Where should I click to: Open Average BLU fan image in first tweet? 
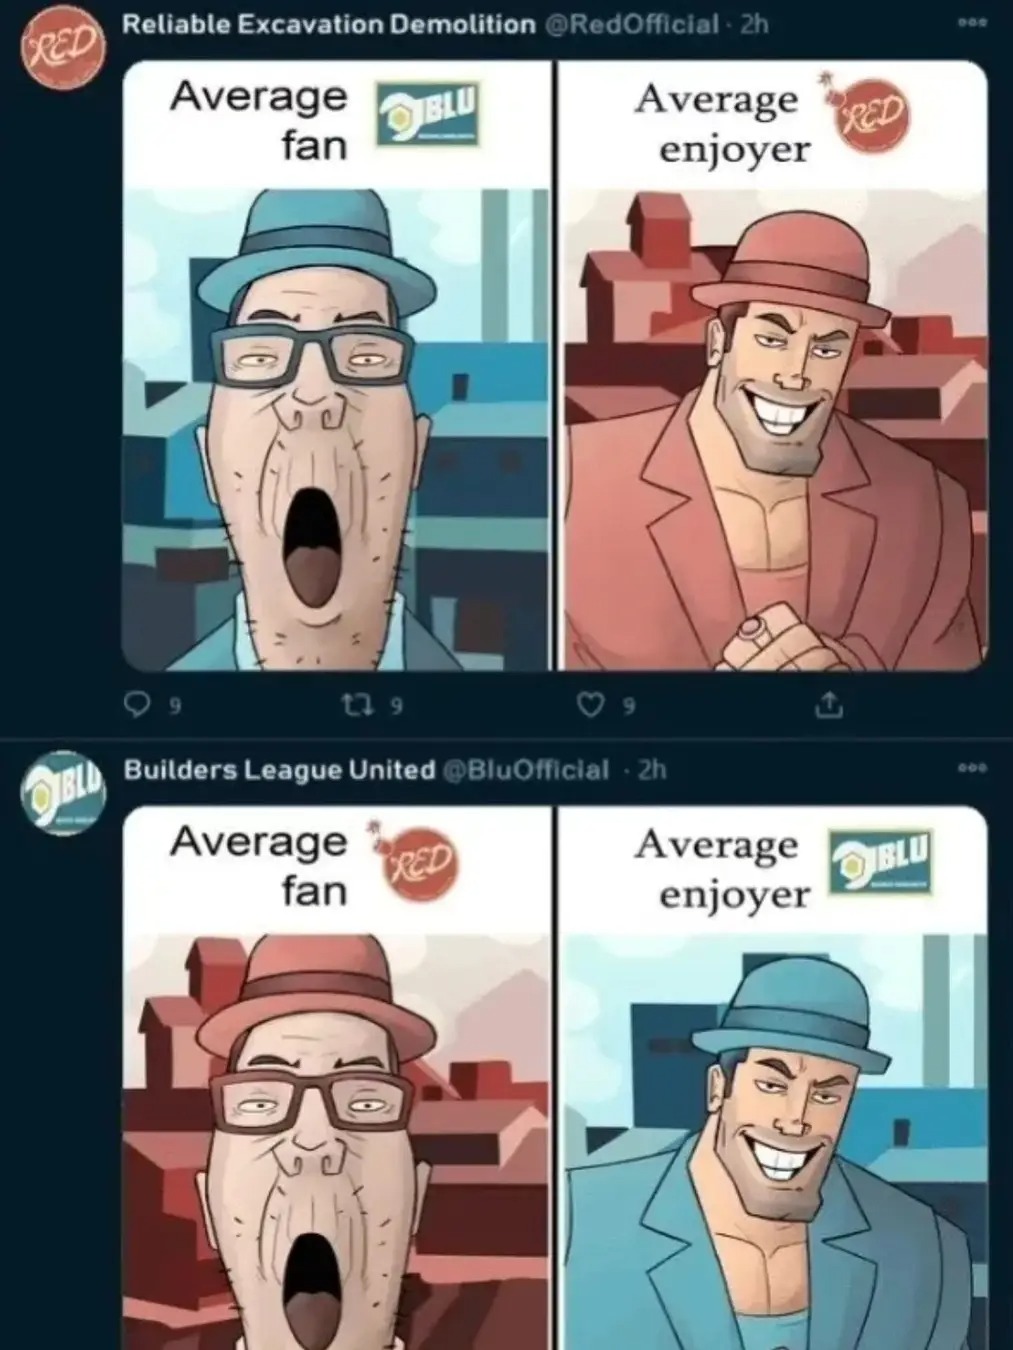(336, 365)
